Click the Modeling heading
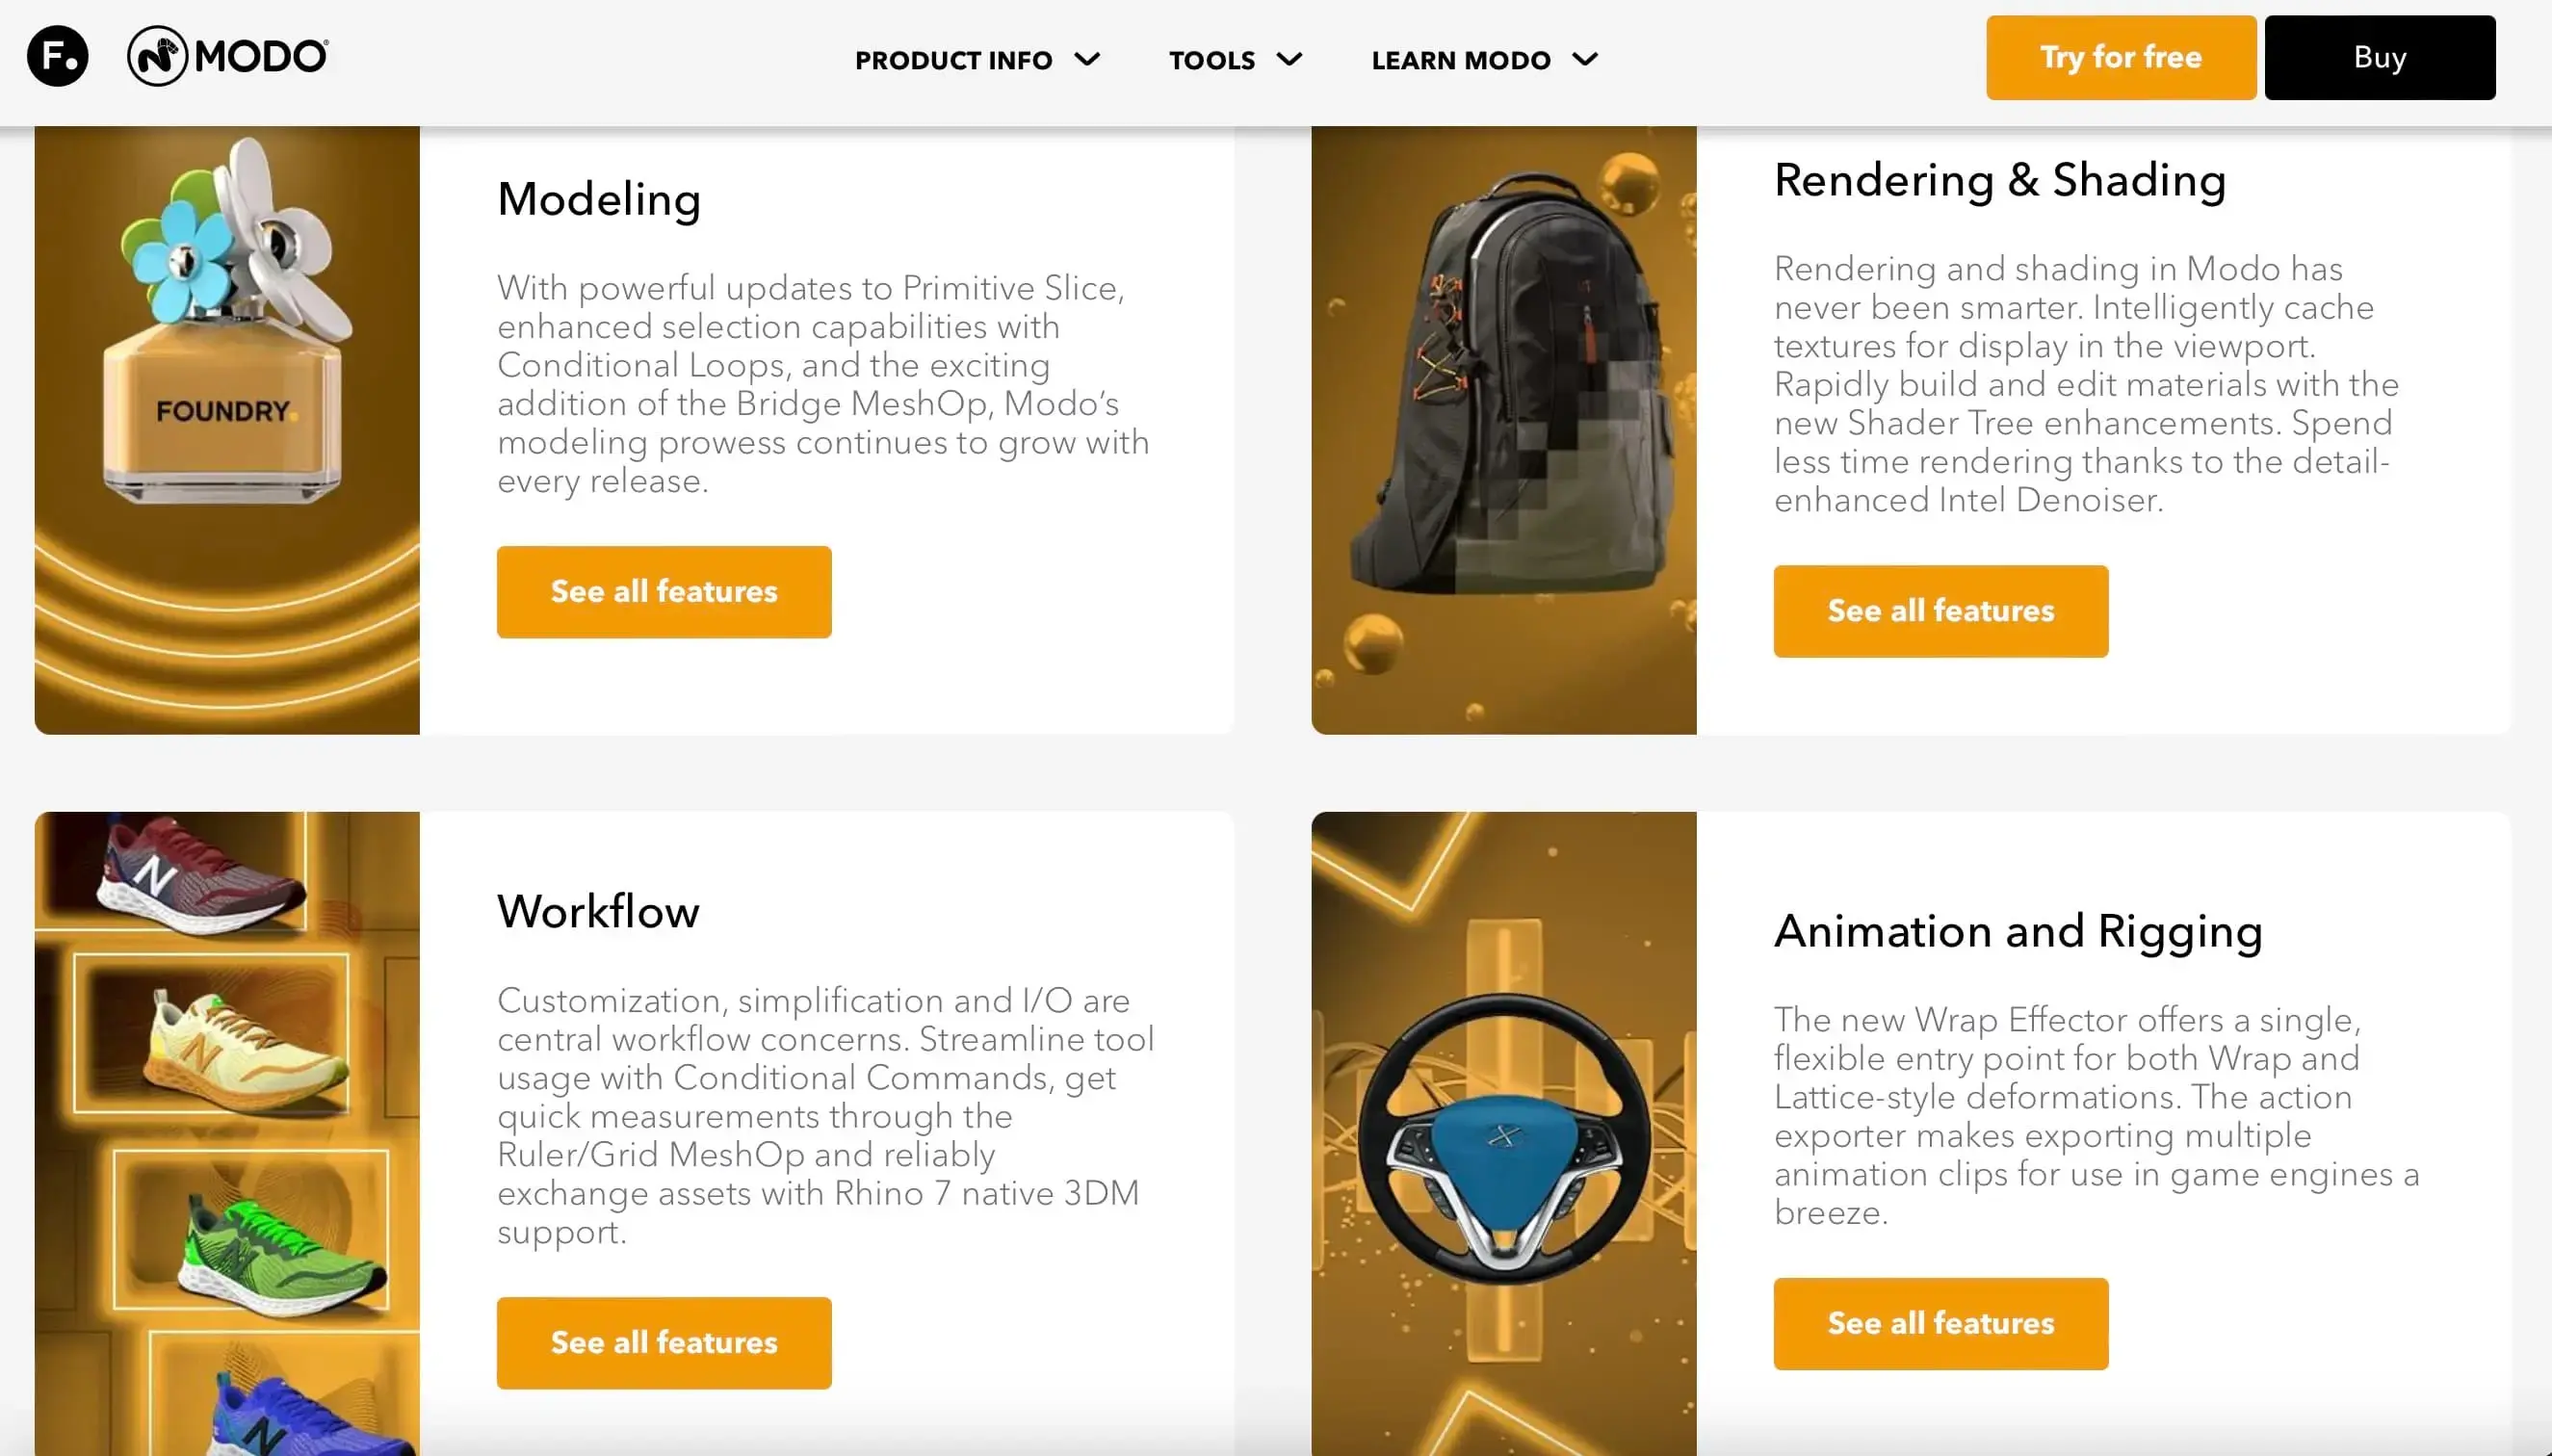This screenshot has width=2552, height=1456. (599, 199)
